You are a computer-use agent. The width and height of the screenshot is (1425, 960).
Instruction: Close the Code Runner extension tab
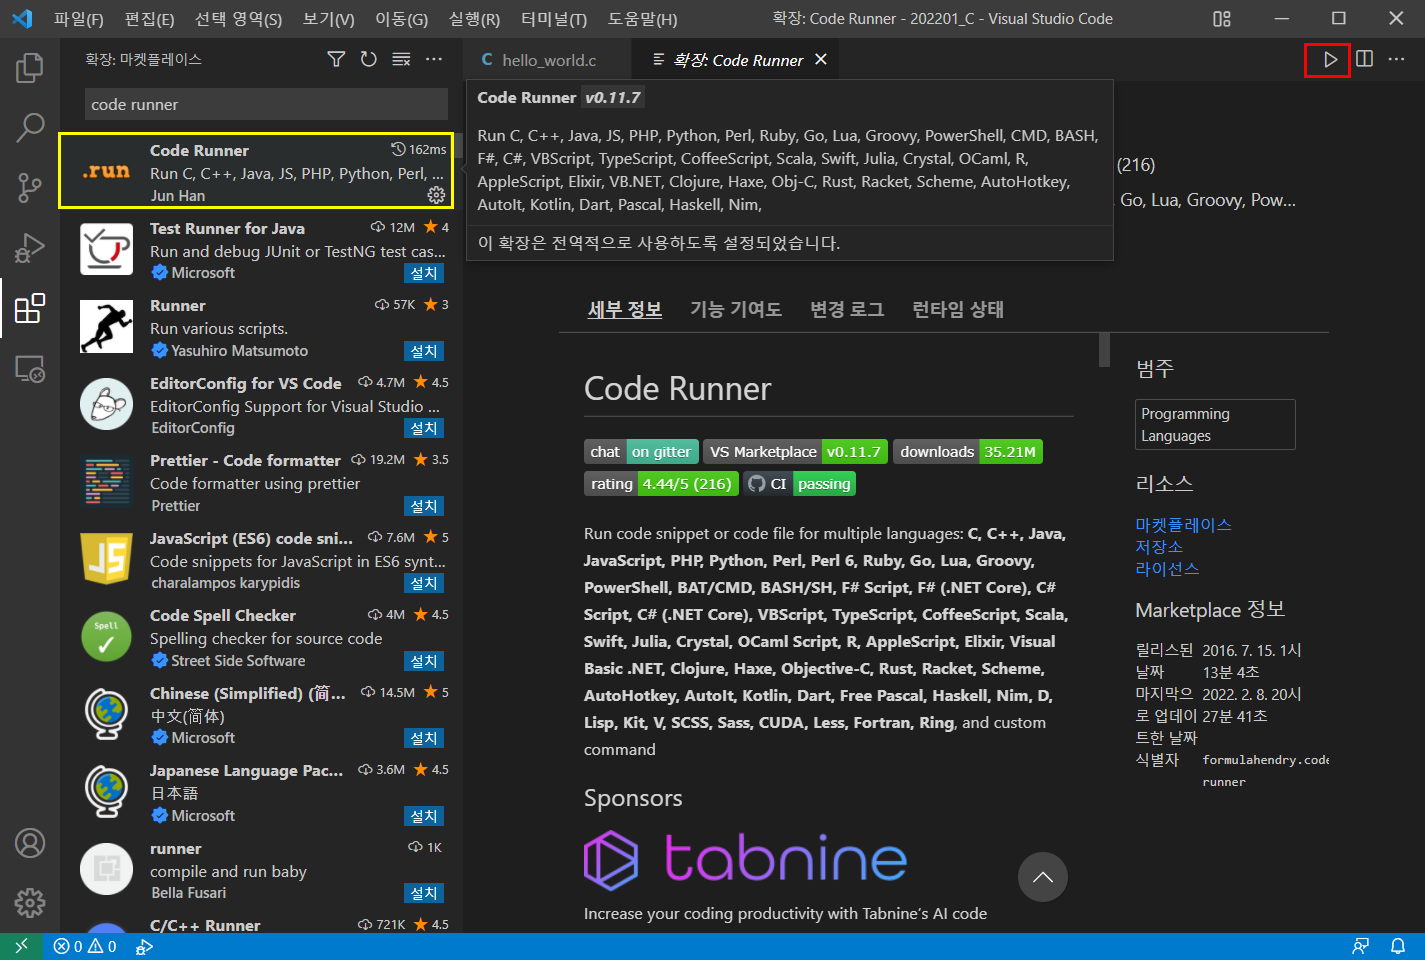pyautogui.click(x=821, y=60)
